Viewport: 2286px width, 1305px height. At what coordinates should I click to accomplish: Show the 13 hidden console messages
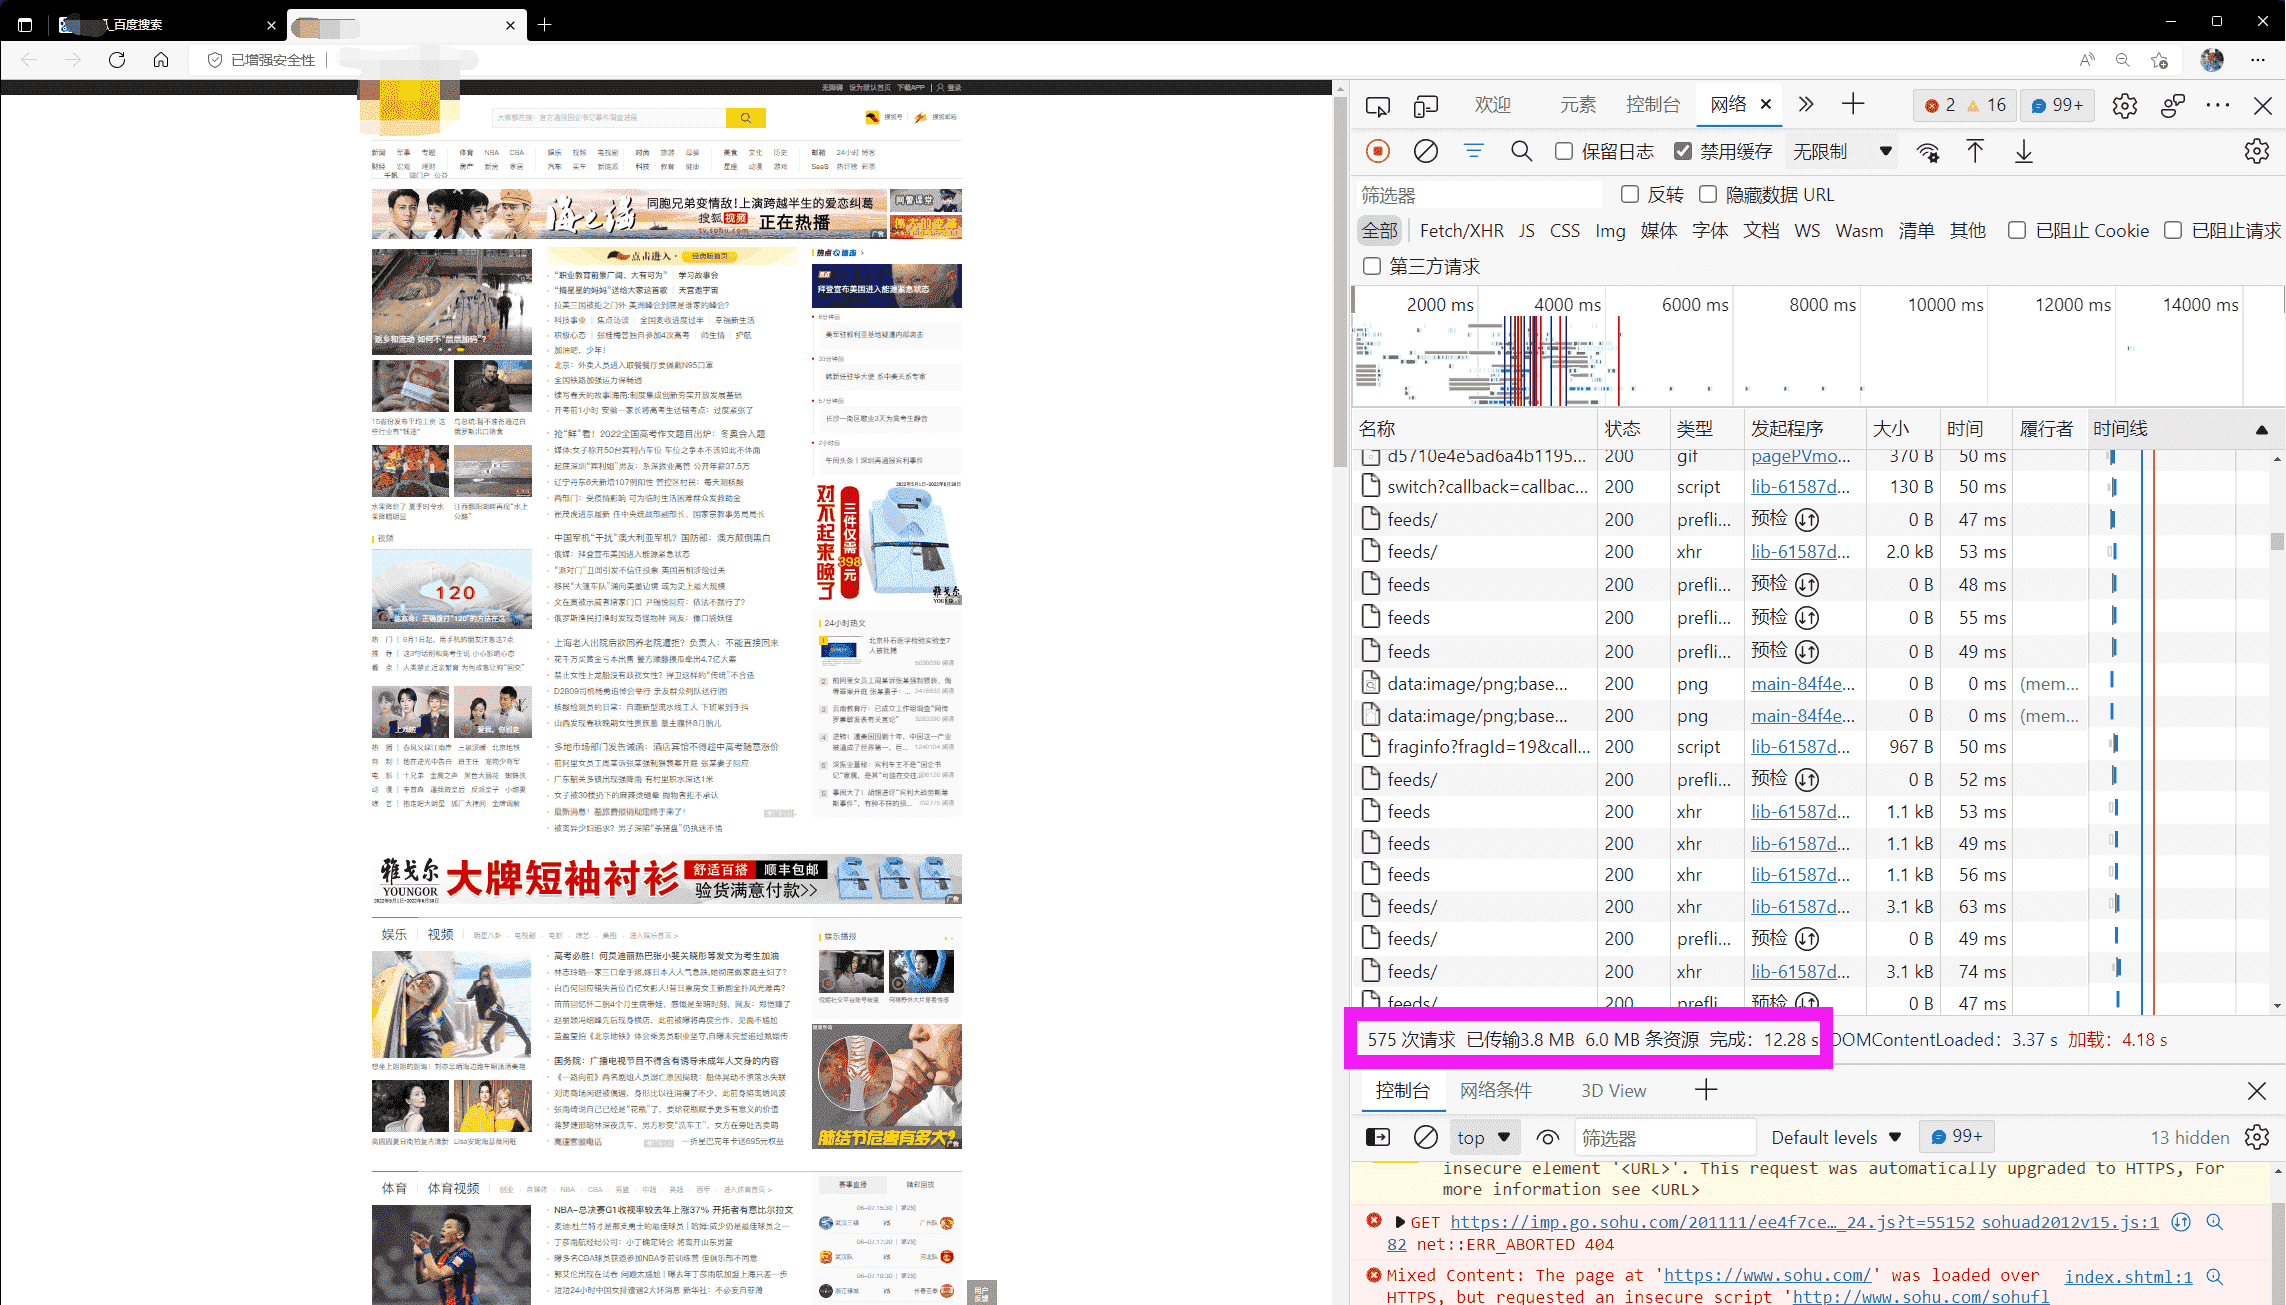[2190, 1137]
